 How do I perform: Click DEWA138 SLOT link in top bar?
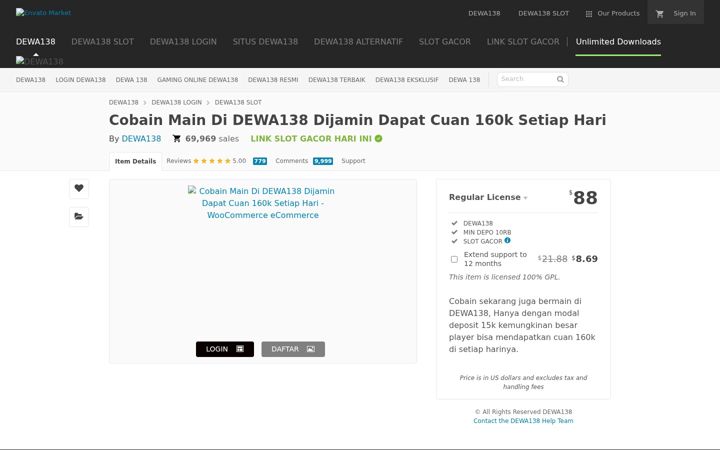coord(544,13)
